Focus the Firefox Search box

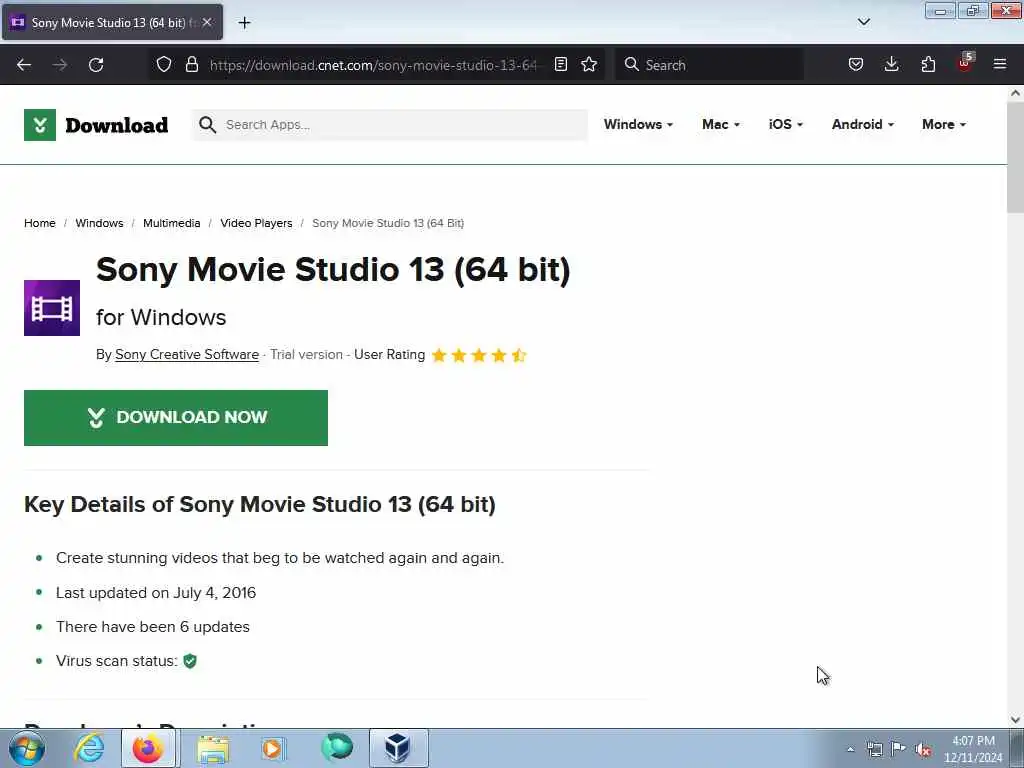pyautogui.click(x=709, y=65)
